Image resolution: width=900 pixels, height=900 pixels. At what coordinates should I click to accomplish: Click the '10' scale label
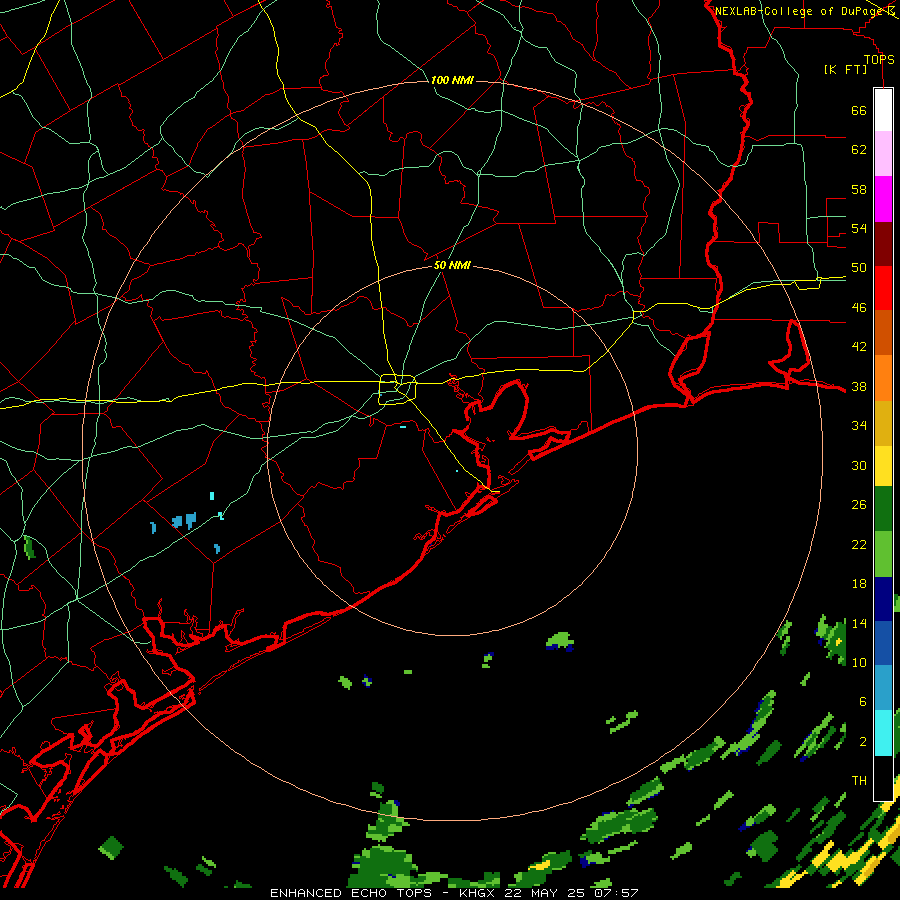click(x=859, y=663)
